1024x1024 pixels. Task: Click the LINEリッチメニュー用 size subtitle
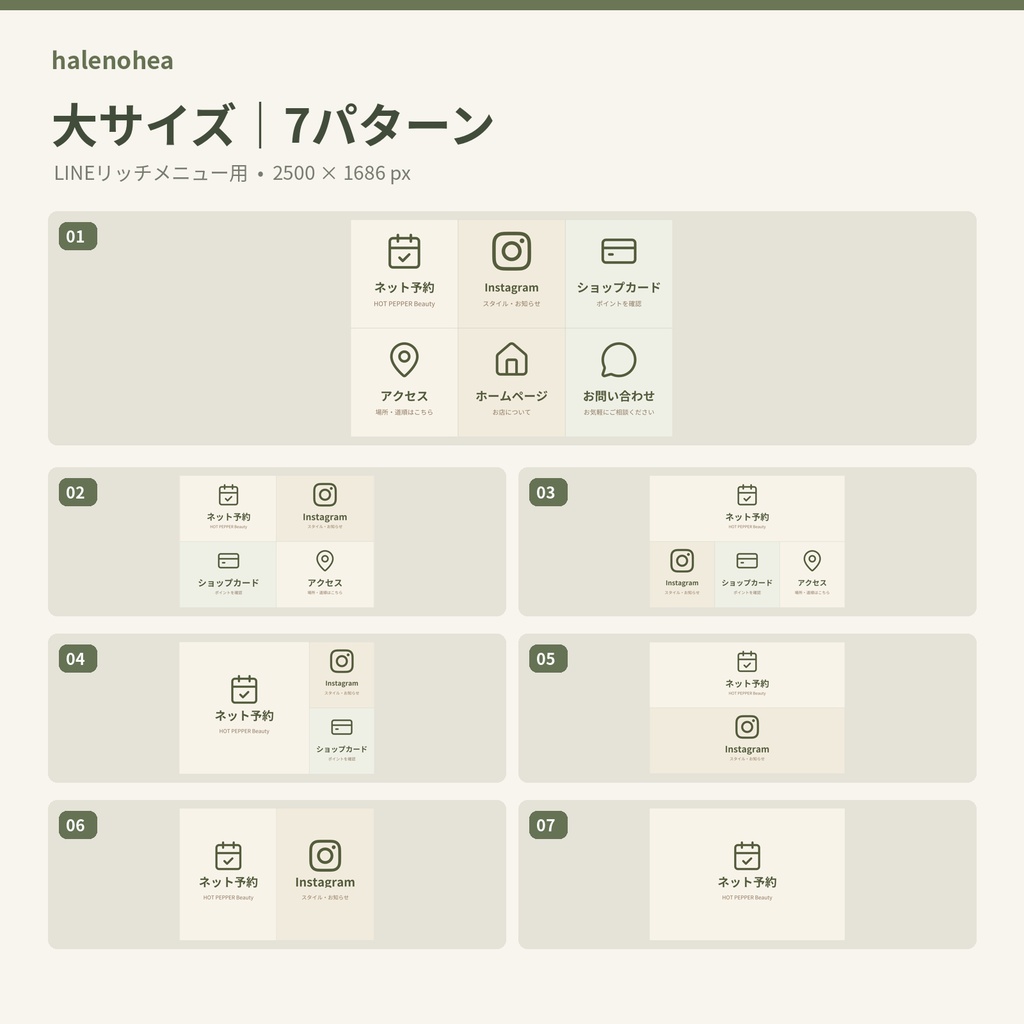232,173
